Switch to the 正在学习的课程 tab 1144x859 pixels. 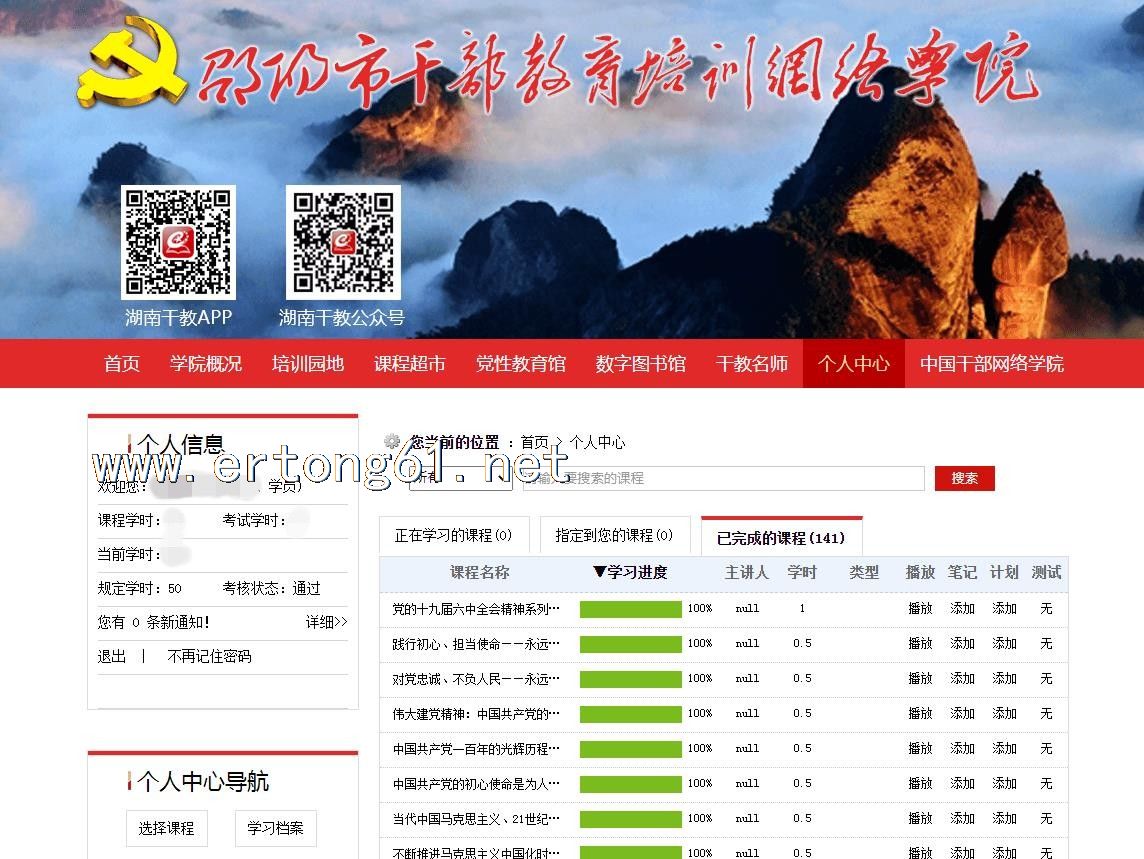click(453, 536)
